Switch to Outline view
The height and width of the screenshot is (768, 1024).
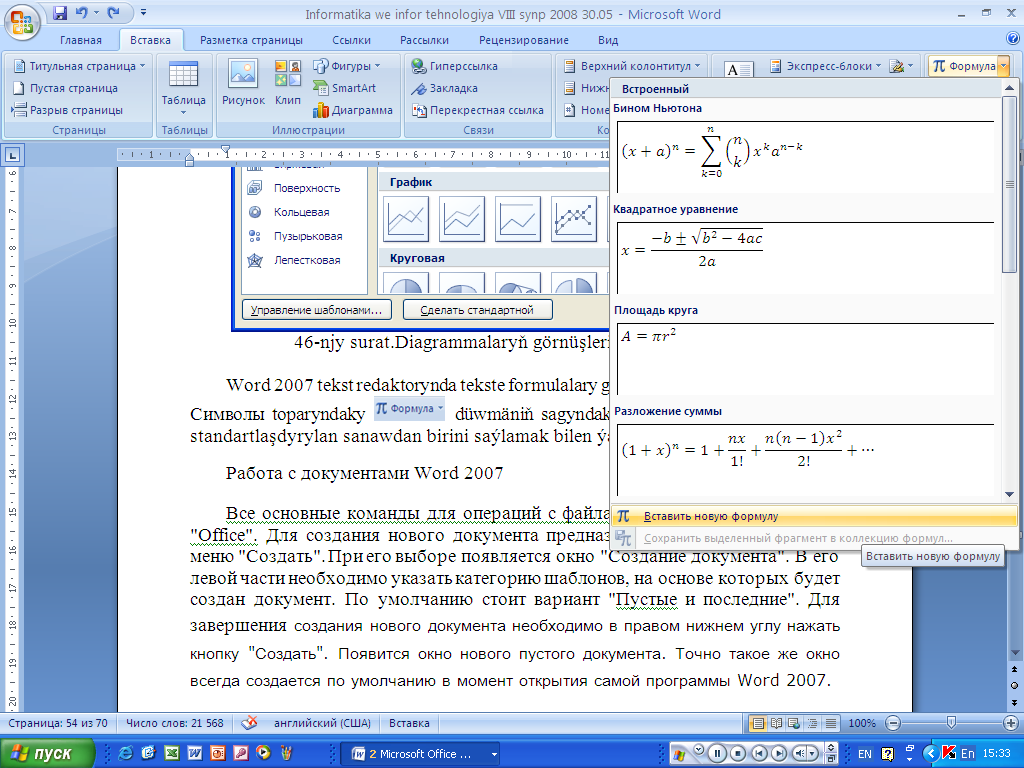(812, 723)
